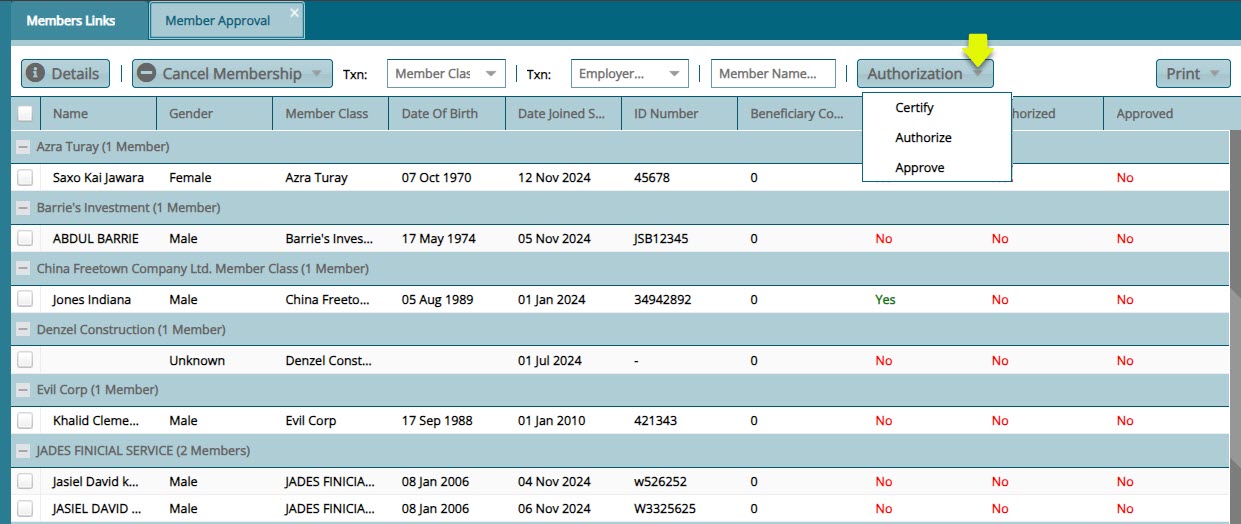
Task: Click the Details button info icon
Action: pos(35,73)
